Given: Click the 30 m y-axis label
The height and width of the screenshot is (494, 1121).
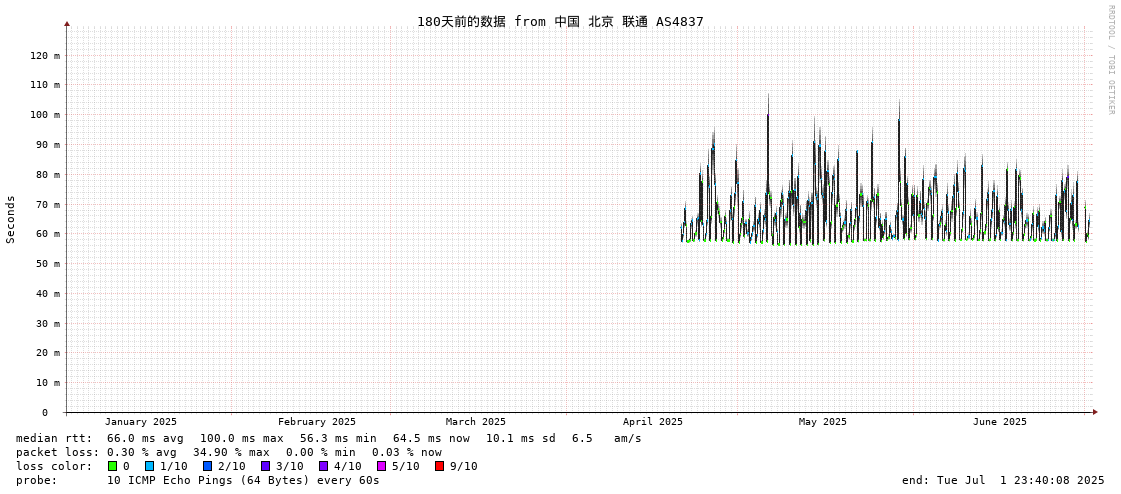Looking at the screenshot, I should (x=49, y=323).
